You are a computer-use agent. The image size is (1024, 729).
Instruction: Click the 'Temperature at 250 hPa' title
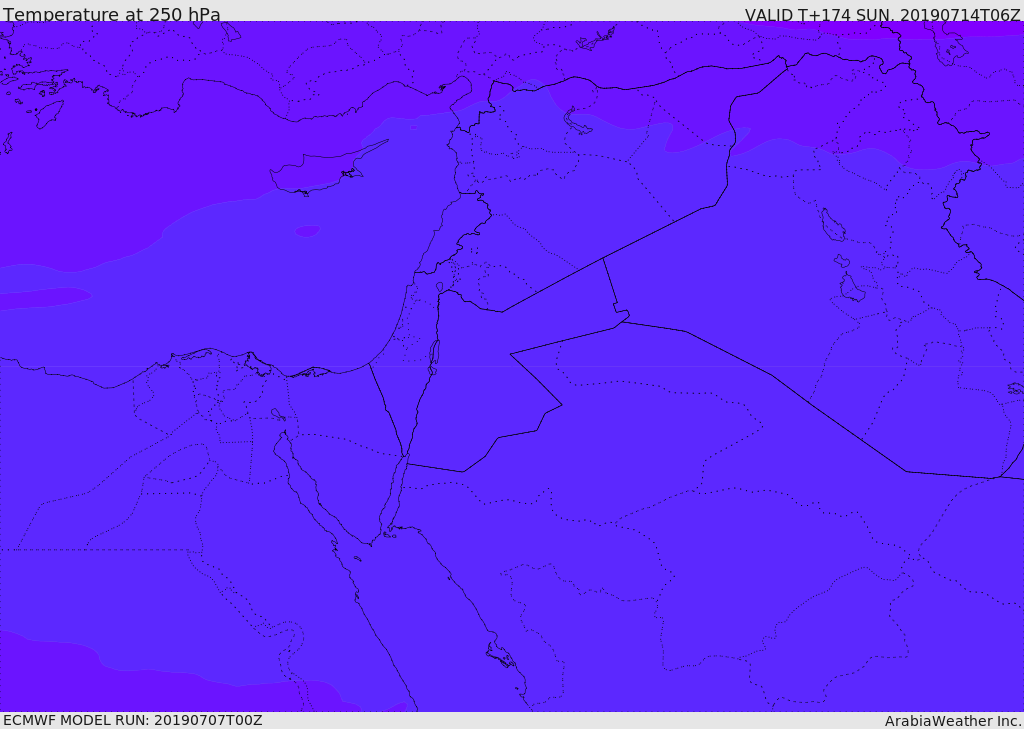pos(112,14)
